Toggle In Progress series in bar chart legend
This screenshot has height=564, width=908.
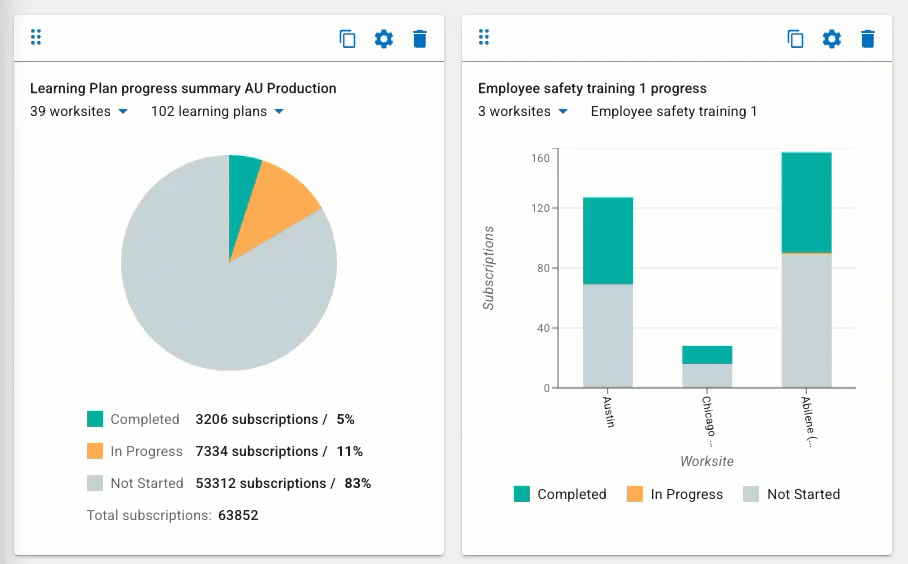point(675,494)
